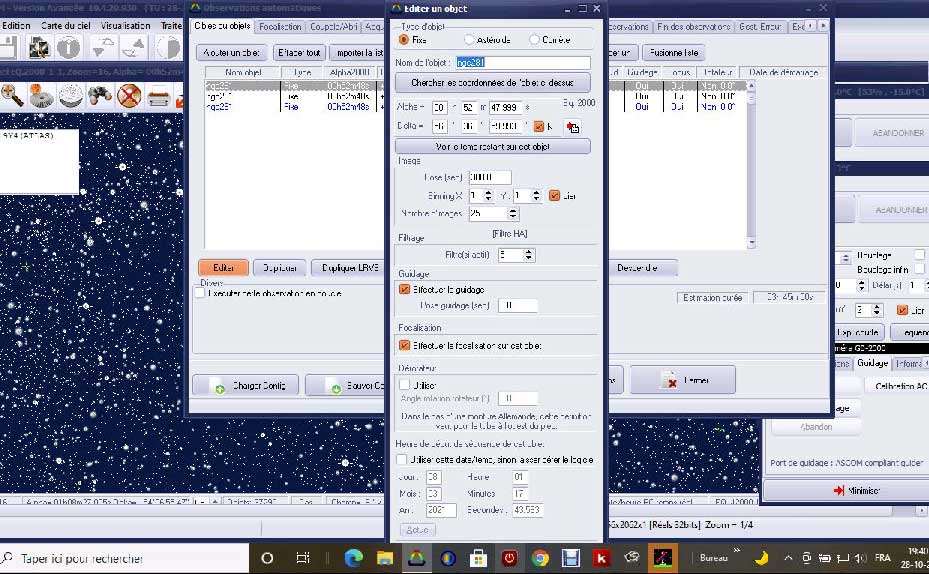
Task: Adjust the Nombre d'images spinner arrows
Action: click(513, 214)
